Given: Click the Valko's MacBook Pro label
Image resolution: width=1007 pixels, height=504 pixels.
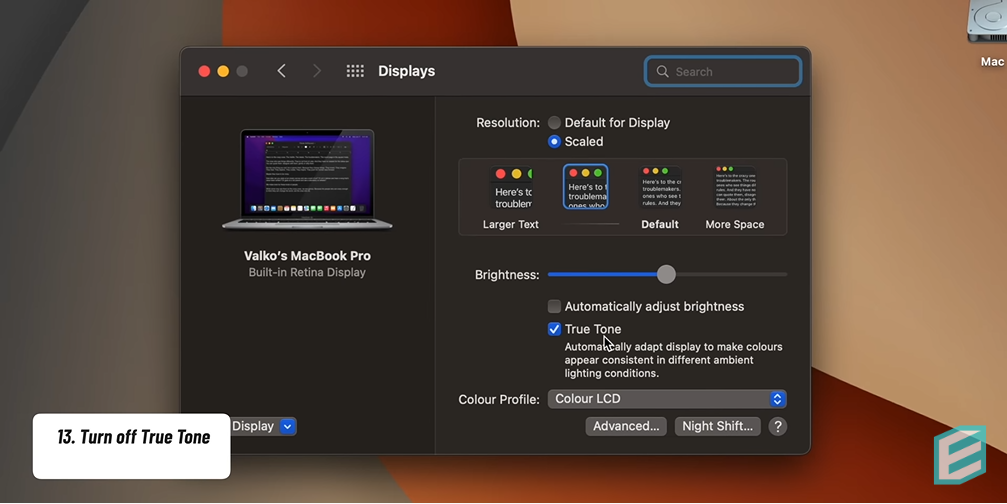Looking at the screenshot, I should (x=307, y=256).
